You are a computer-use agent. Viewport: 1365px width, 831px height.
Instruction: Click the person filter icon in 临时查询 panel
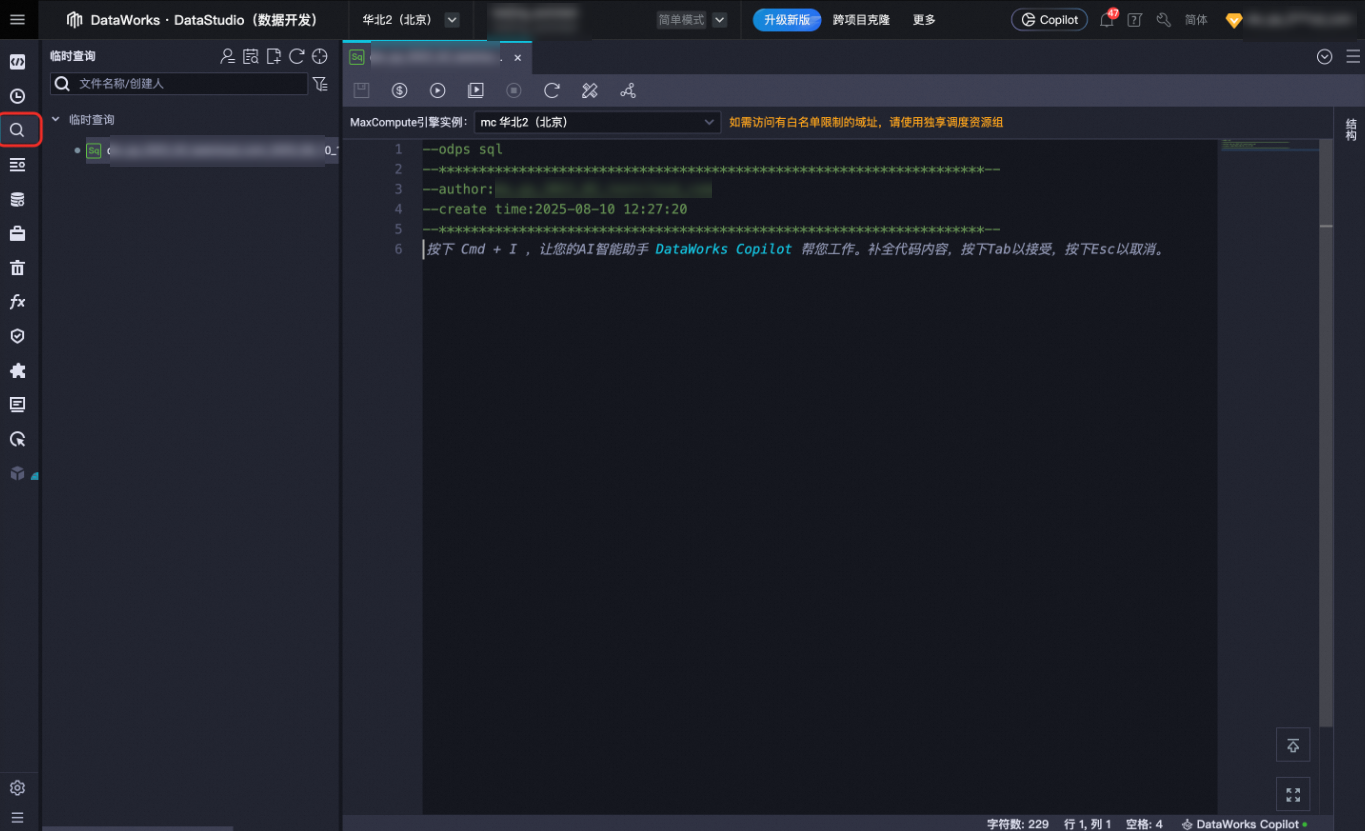click(x=228, y=56)
